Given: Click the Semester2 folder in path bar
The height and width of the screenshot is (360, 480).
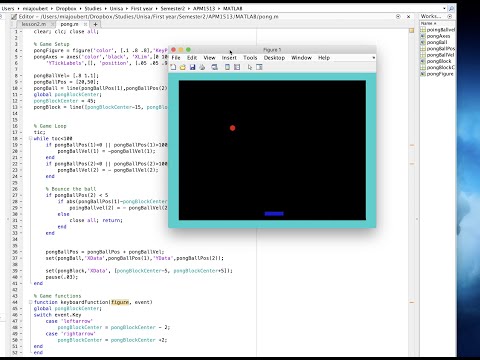Looking at the screenshot, I should [x=173, y=8].
